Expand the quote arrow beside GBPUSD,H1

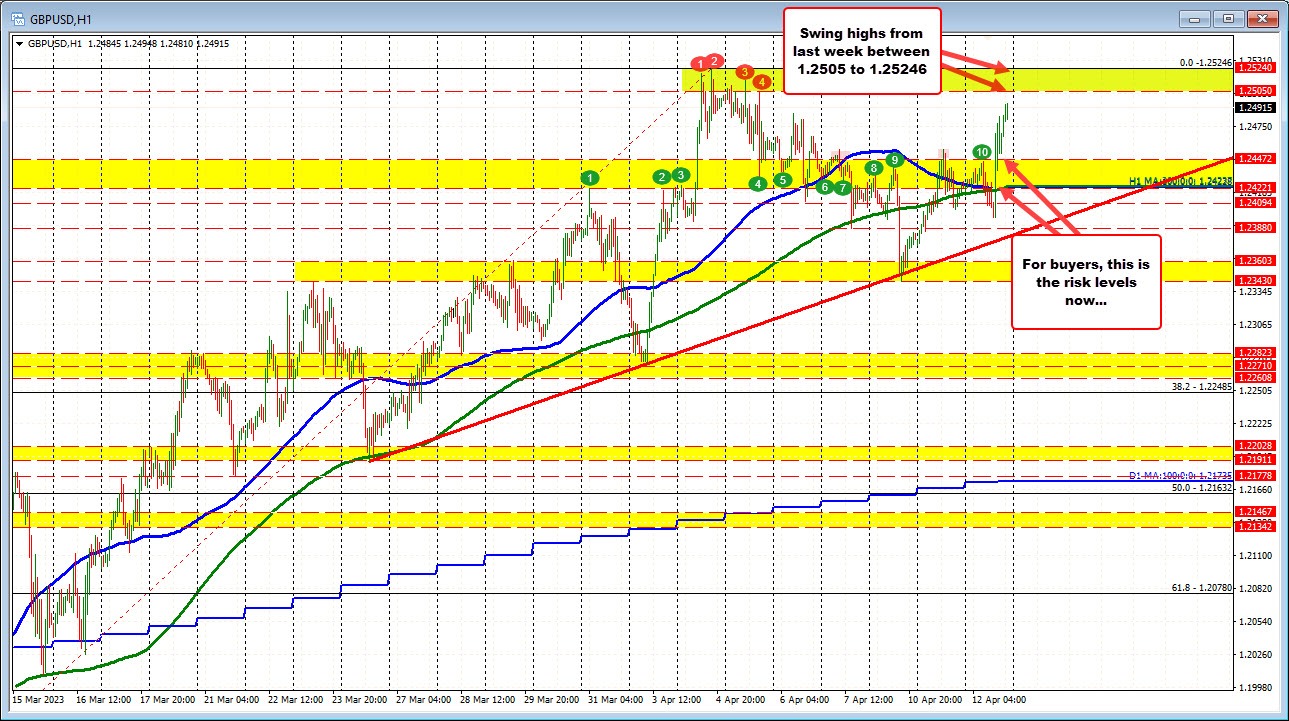click(x=20, y=43)
